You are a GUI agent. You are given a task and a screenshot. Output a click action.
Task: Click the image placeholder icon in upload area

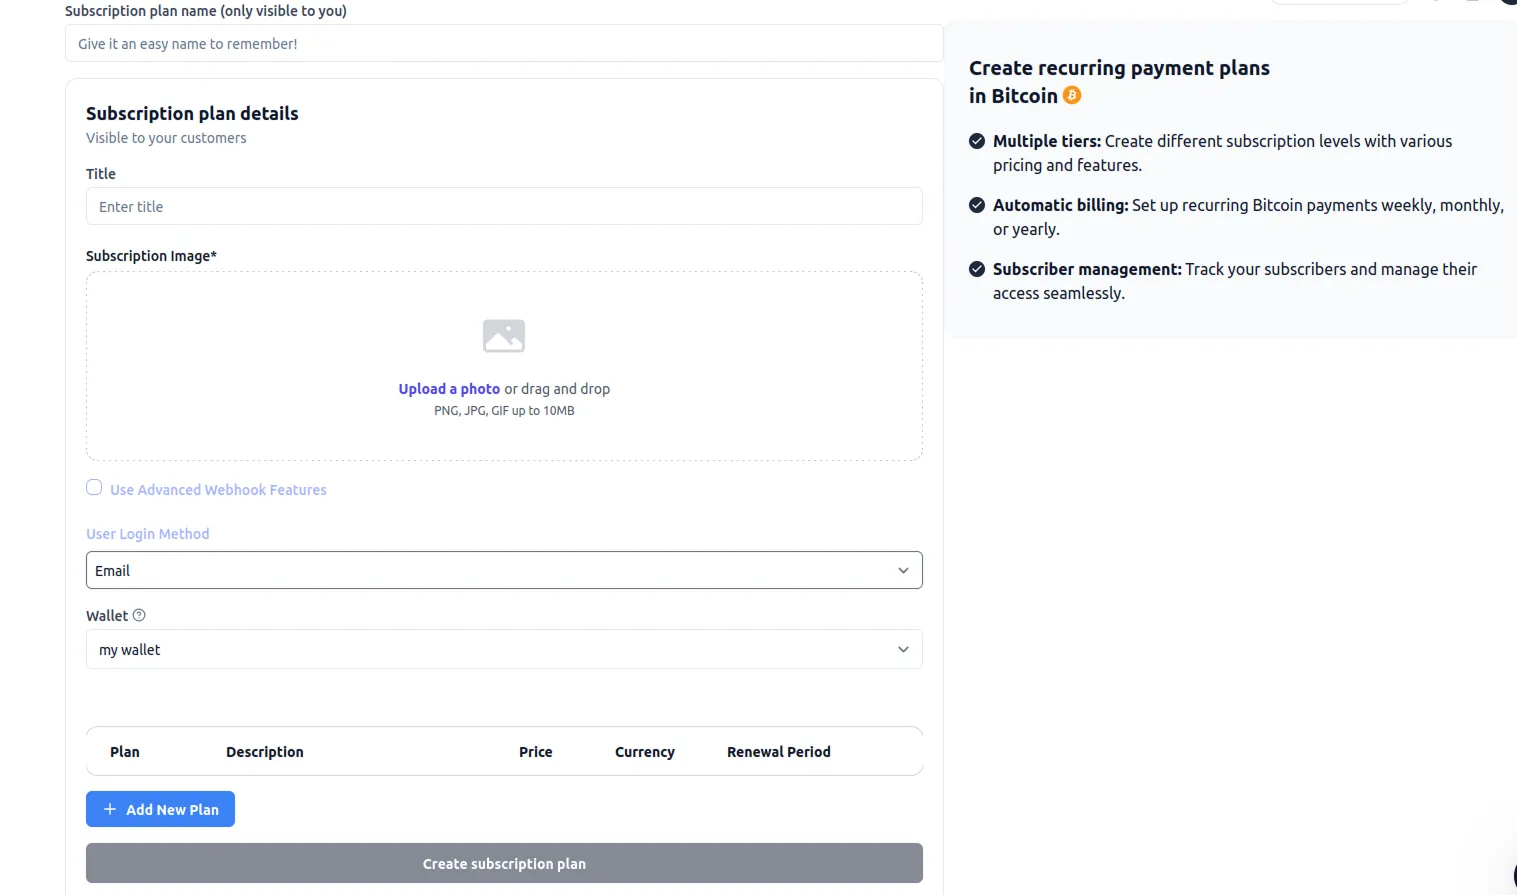[x=503, y=336]
